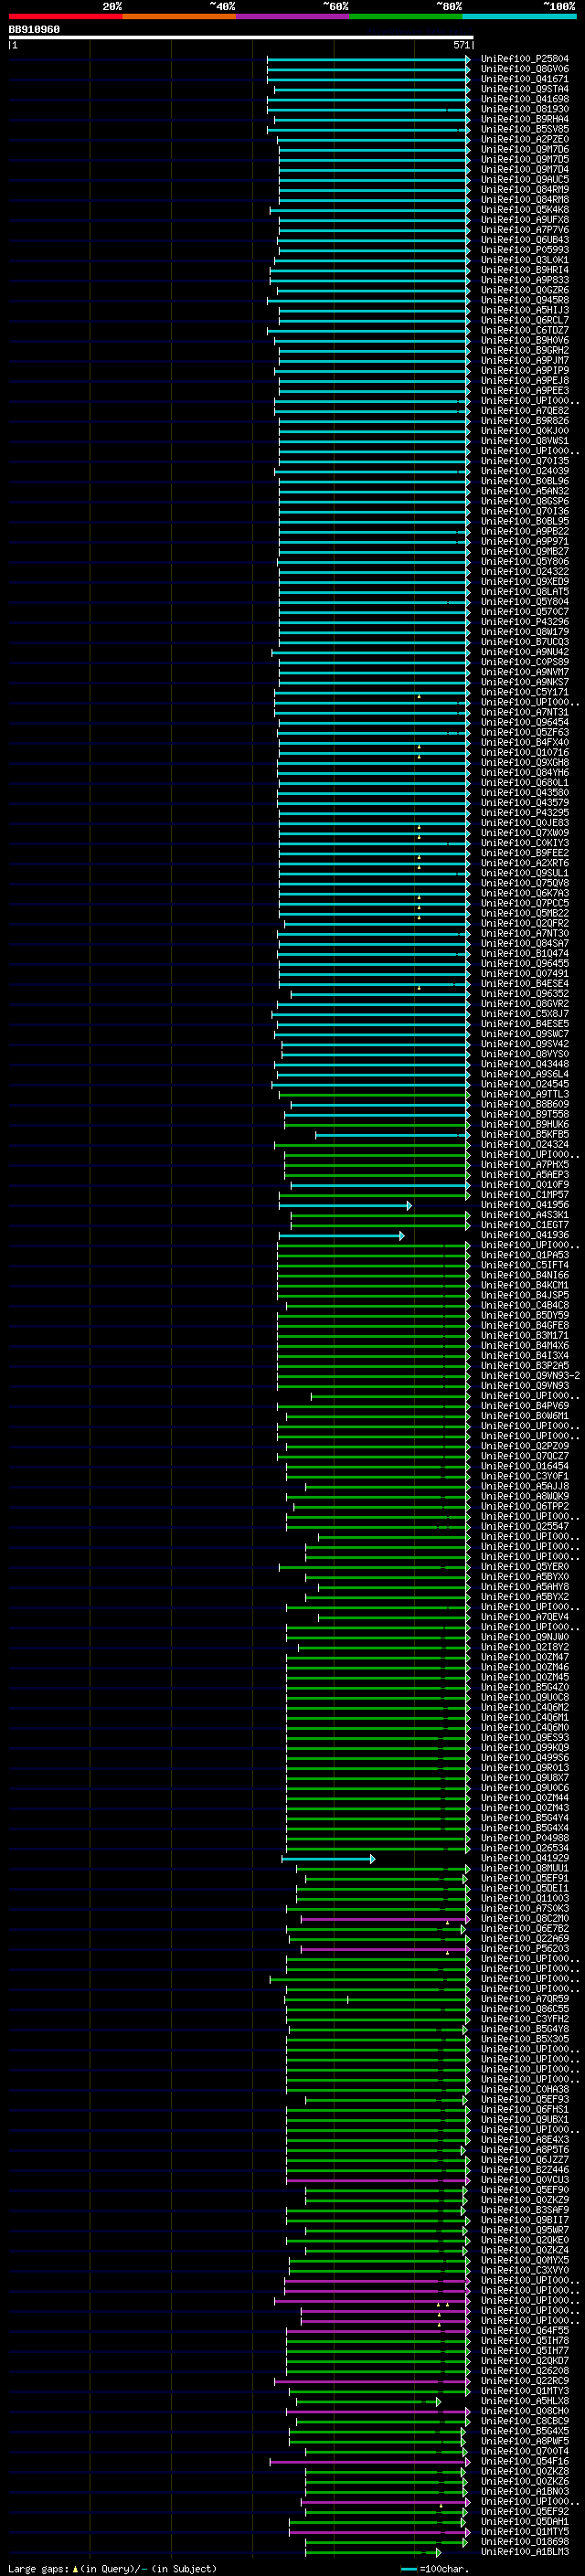The image size is (585, 2576).
Task: Select the UniRef100_B3SAF9 label
Action: 525,2211
